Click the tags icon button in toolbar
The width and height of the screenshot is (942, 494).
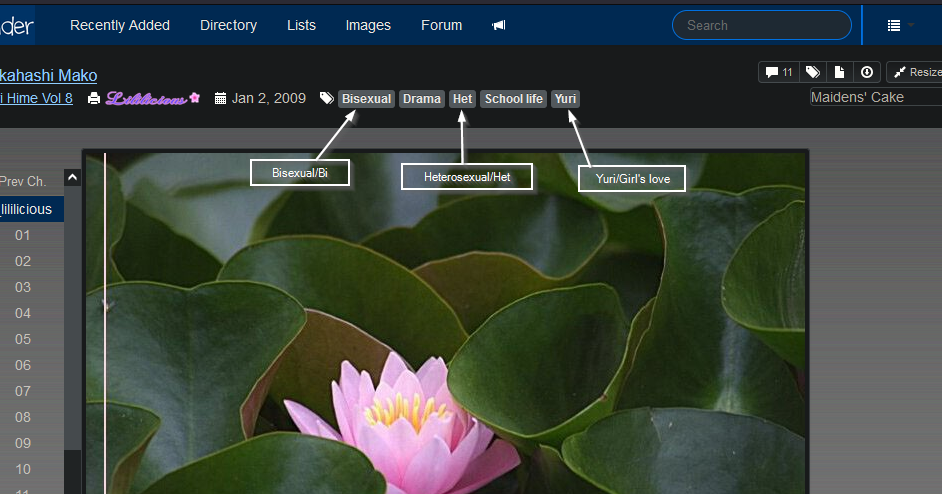[x=813, y=72]
